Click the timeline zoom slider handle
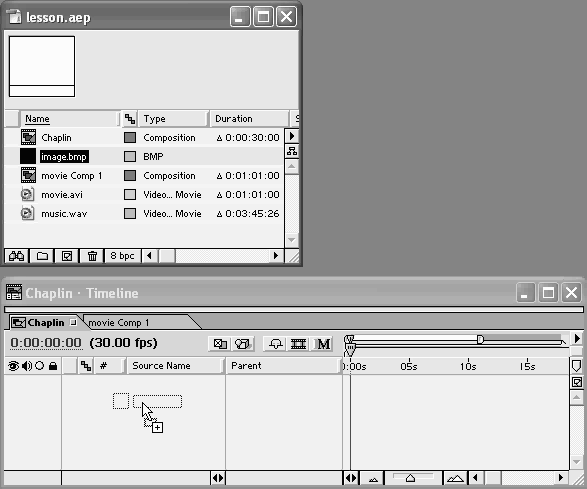This screenshot has width=587, height=489. click(x=411, y=478)
